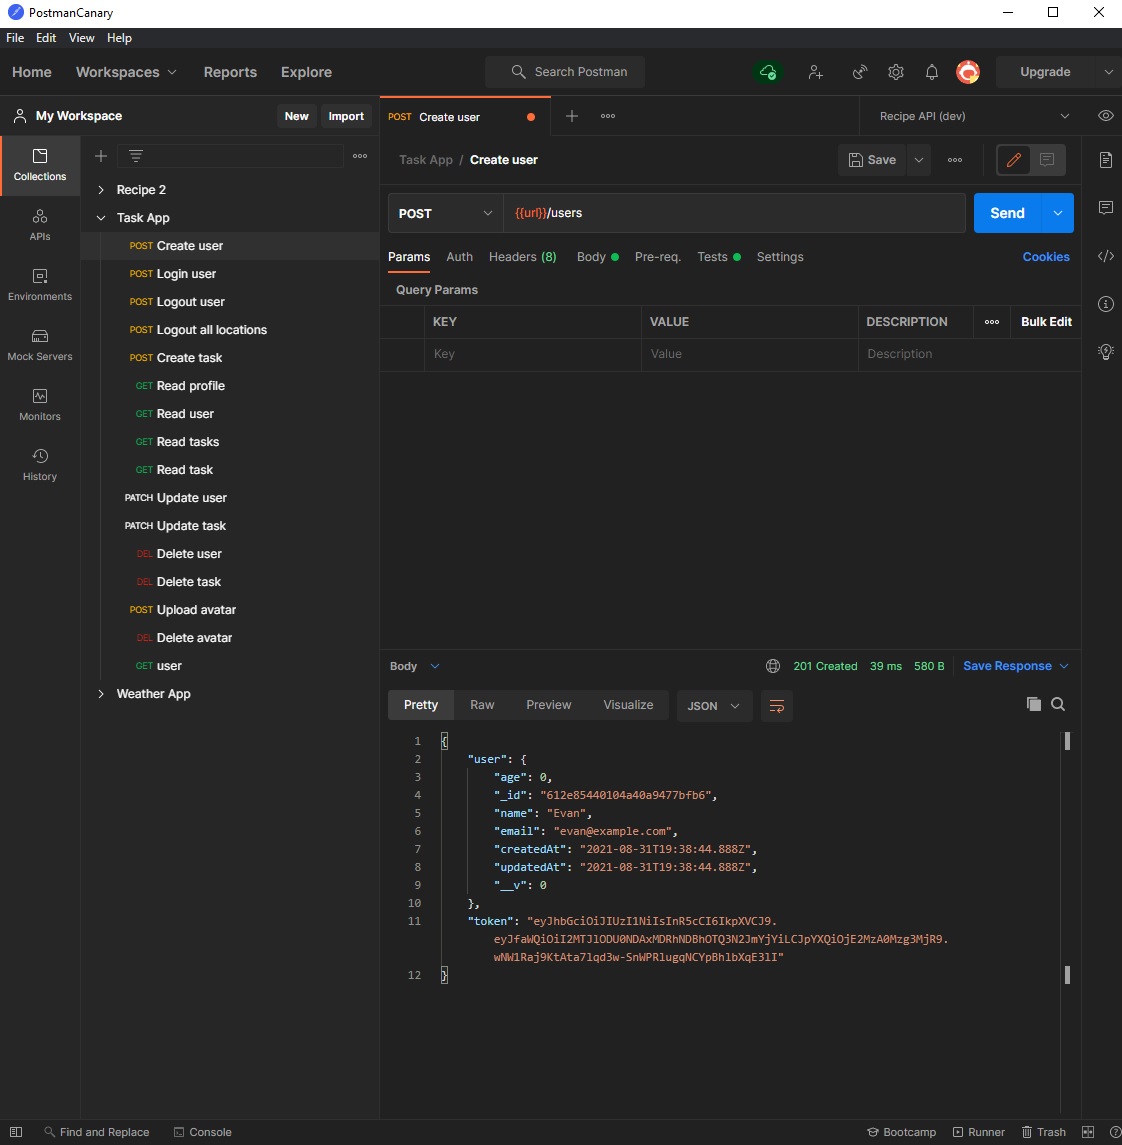Click the Send button

pos(1007,213)
